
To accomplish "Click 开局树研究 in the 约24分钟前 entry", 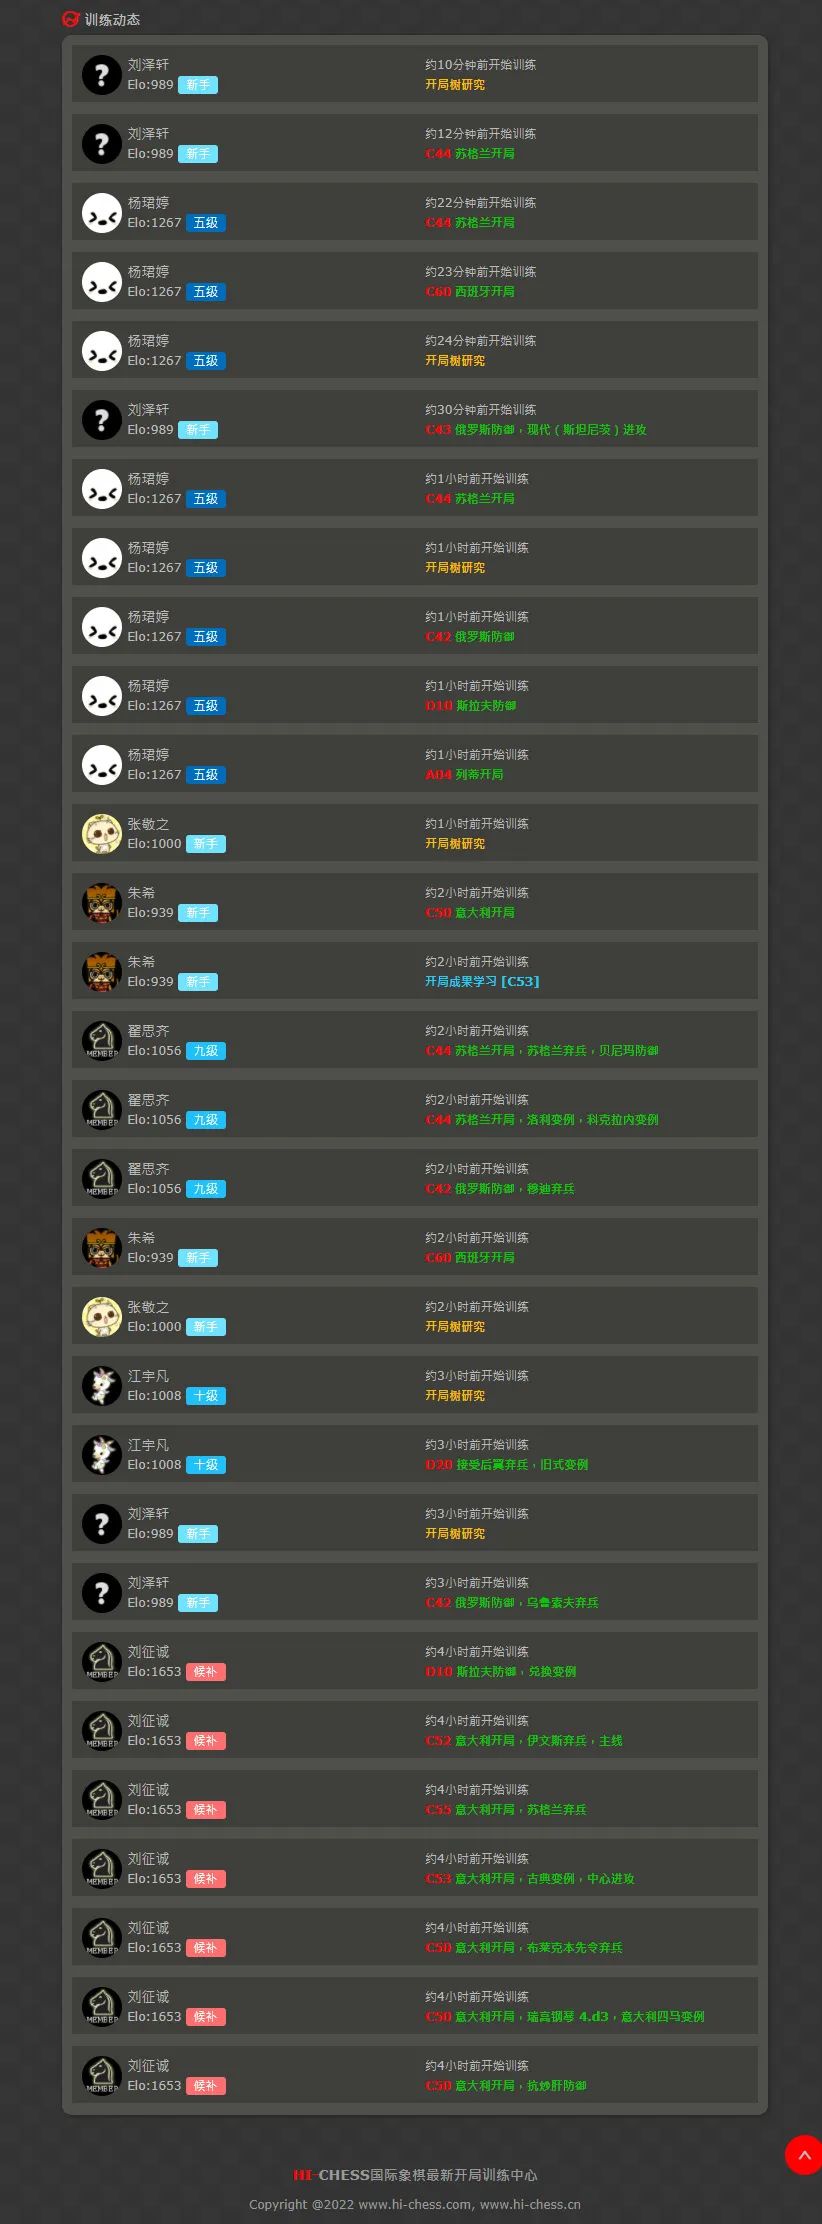I will pos(455,361).
